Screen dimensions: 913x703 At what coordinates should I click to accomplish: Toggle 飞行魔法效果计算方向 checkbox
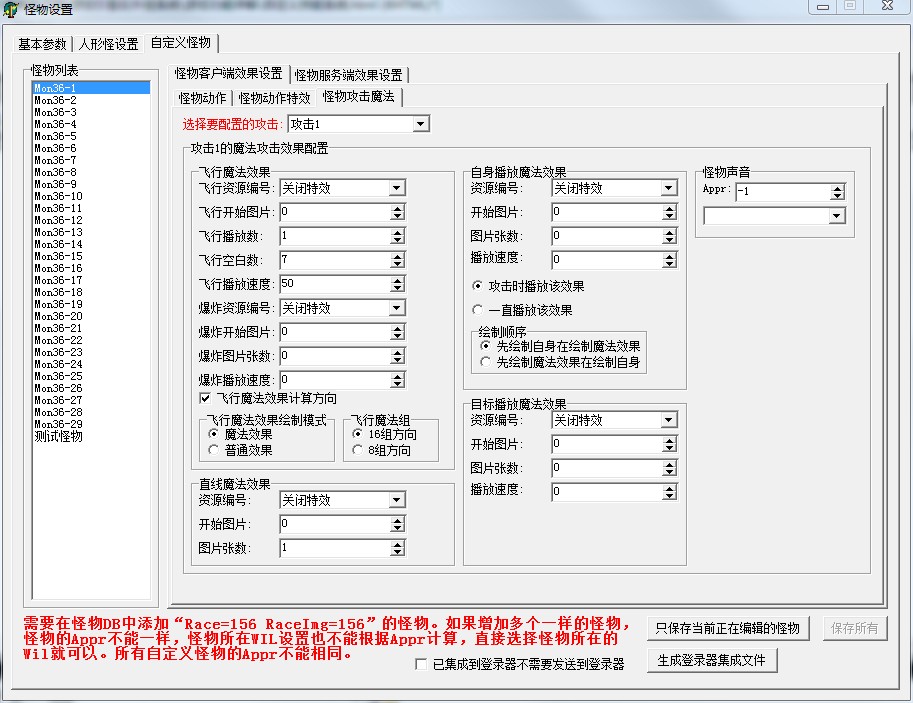(x=206, y=398)
